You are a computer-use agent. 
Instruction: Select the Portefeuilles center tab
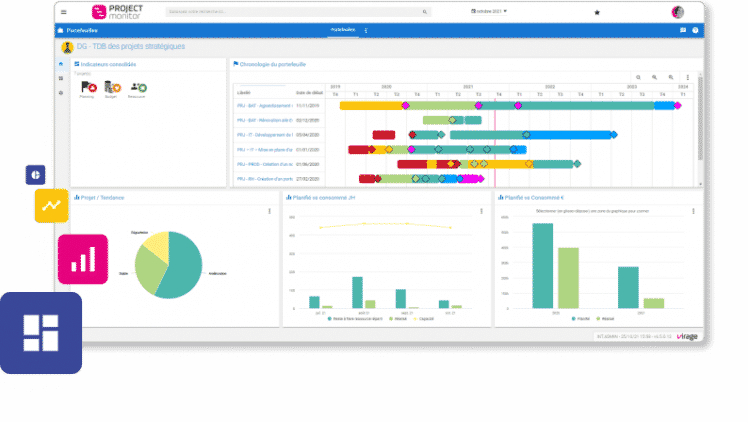(x=343, y=30)
